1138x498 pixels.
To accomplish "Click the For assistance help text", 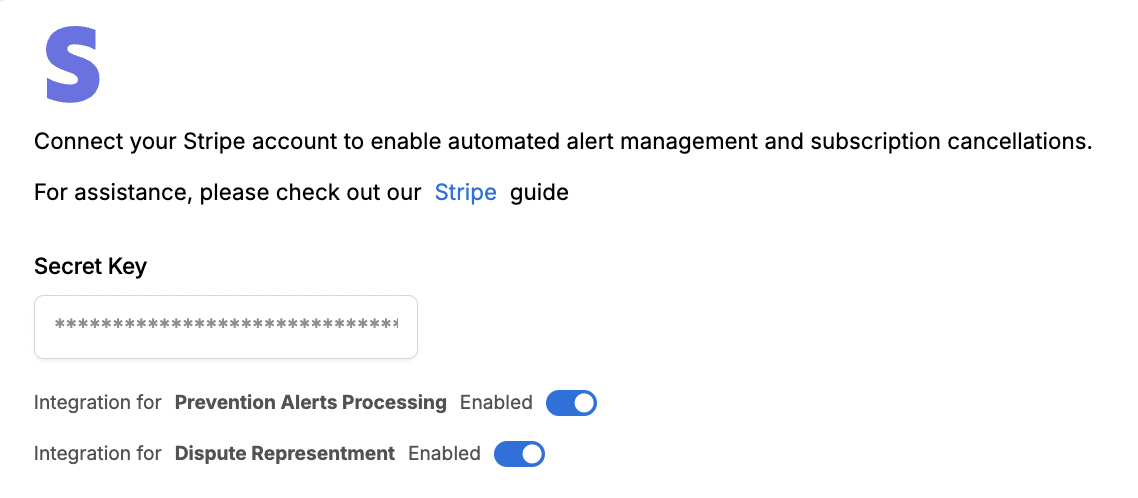I will pyautogui.click(x=227, y=192).
